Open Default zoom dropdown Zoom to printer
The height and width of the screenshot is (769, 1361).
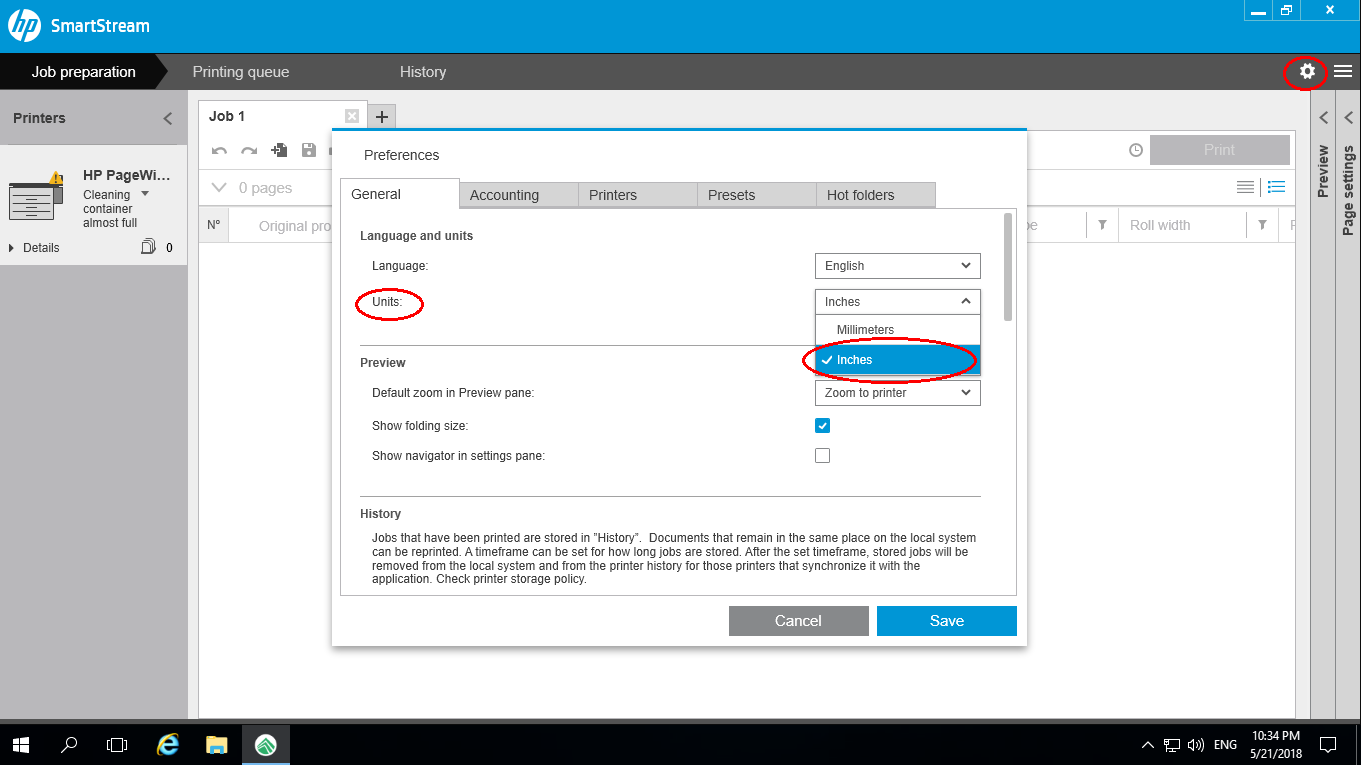tap(898, 393)
